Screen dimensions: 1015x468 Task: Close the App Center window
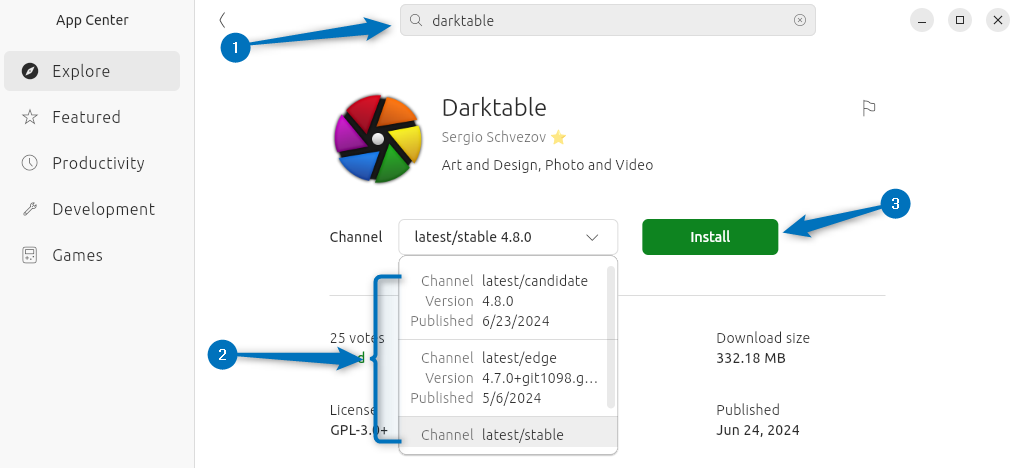pyautogui.click(x=998, y=20)
